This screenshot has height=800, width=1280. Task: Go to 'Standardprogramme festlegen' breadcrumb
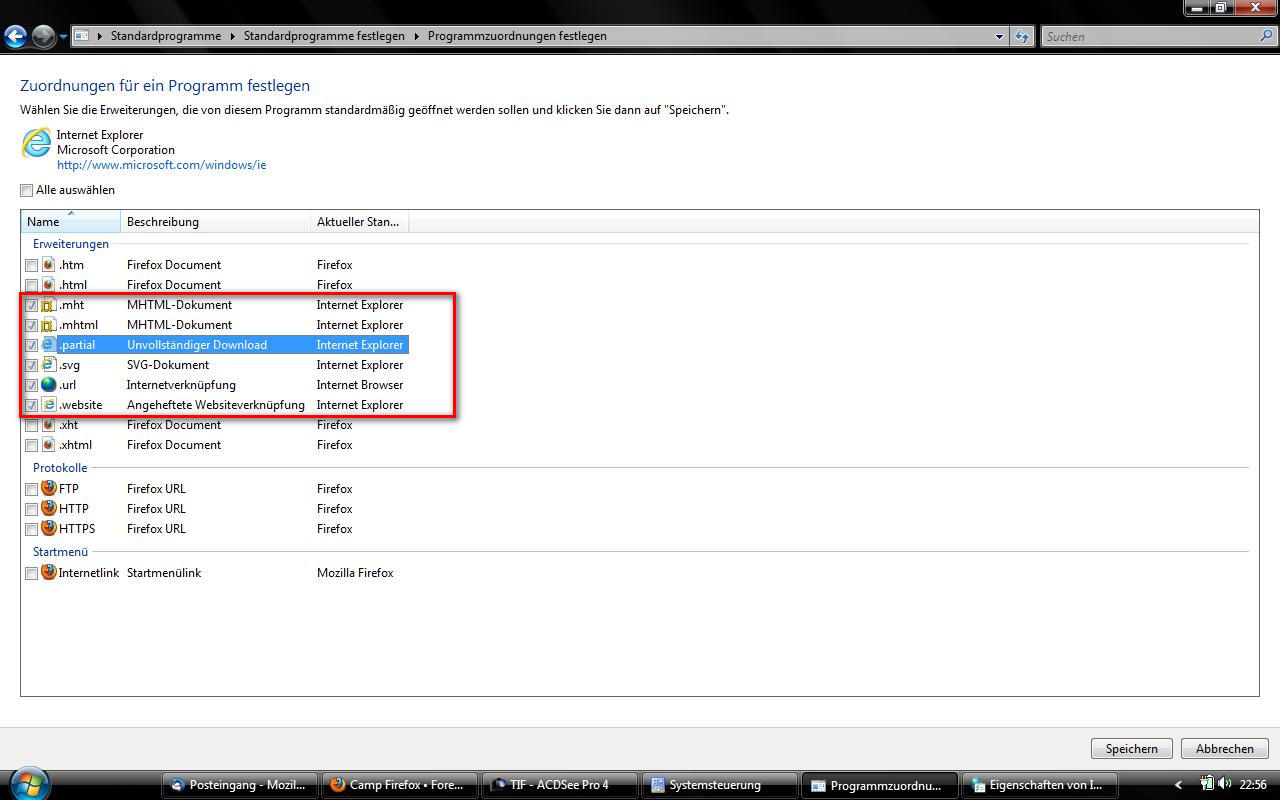click(x=324, y=36)
